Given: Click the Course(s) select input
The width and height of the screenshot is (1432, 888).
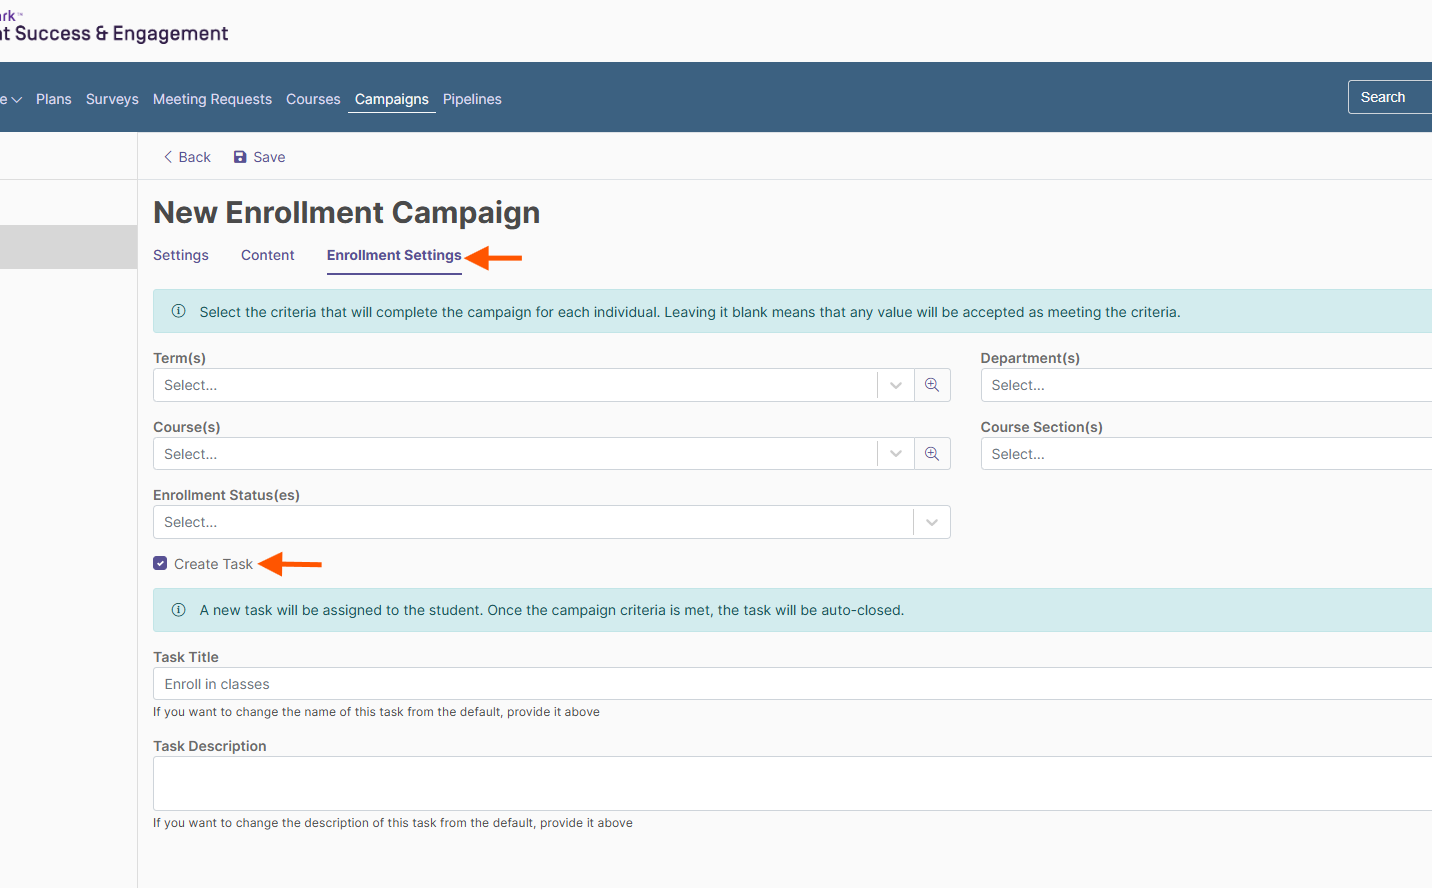Looking at the screenshot, I should (515, 454).
